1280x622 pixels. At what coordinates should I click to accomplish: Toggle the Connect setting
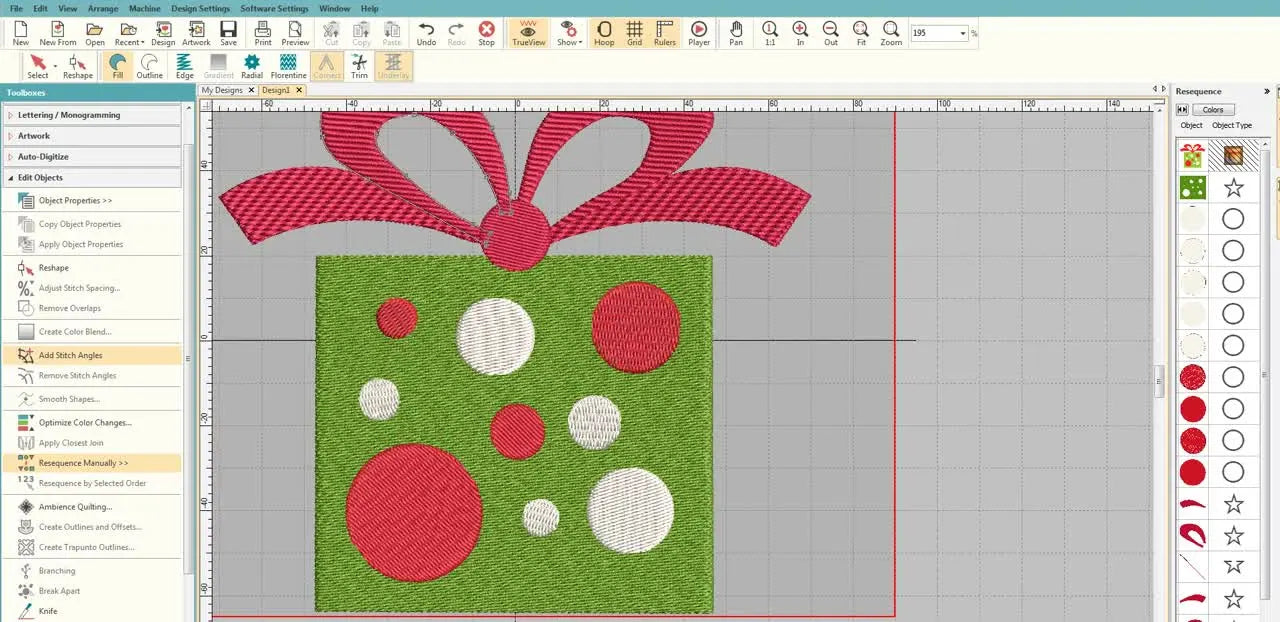(x=327, y=66)
